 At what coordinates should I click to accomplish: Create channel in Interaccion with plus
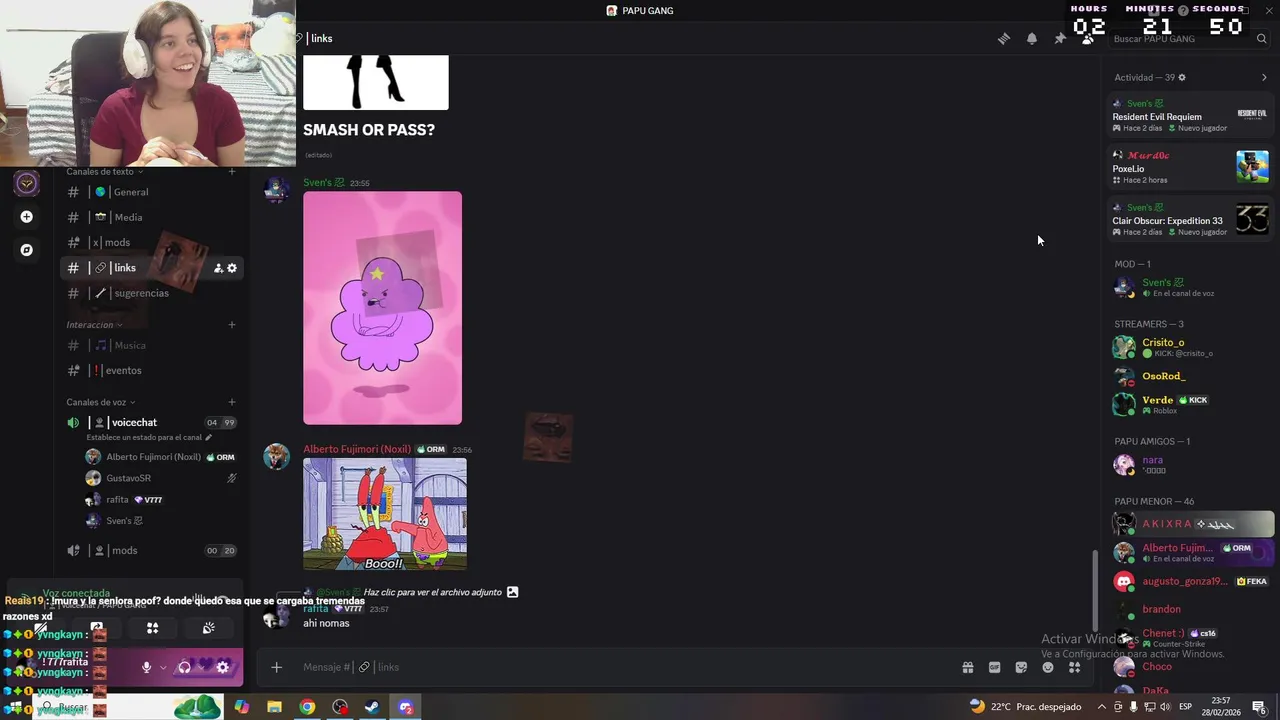click(232, 325)
